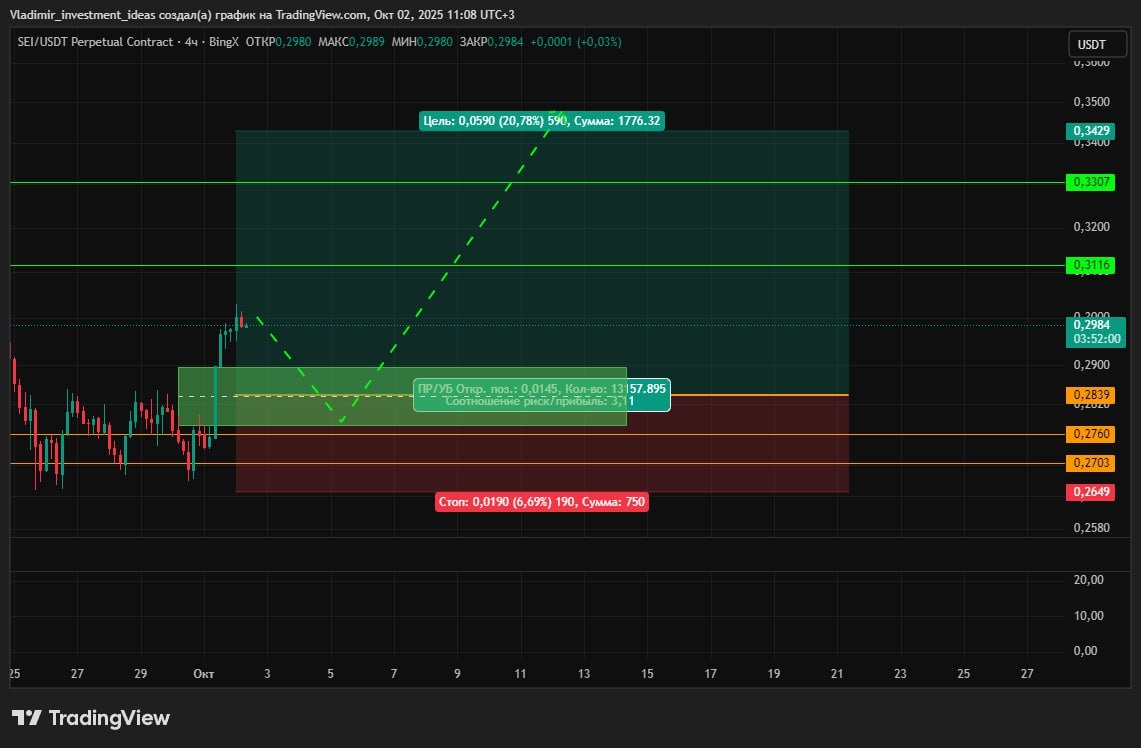Click the 'Окт' date label on time axis

tap(204, 674)
